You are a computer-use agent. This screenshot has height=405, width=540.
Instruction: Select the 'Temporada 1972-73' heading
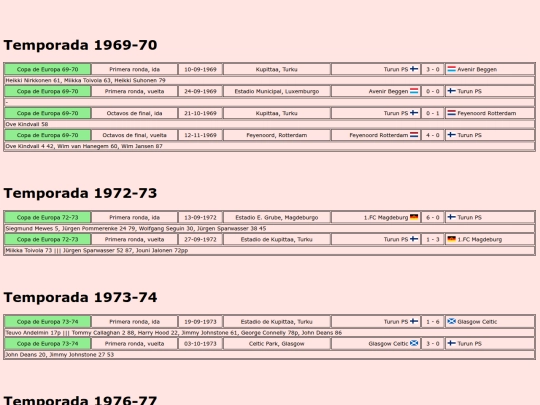click(x=80, y=193)
